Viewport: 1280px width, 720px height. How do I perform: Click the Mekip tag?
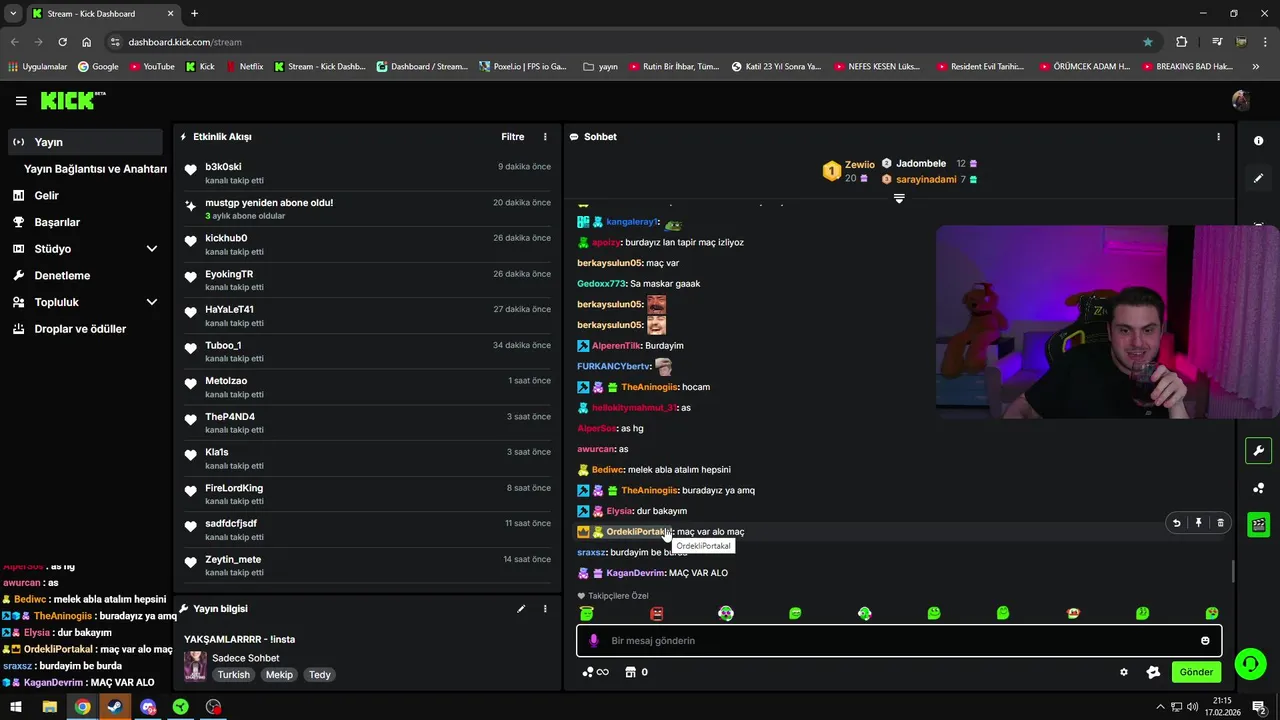279,675
